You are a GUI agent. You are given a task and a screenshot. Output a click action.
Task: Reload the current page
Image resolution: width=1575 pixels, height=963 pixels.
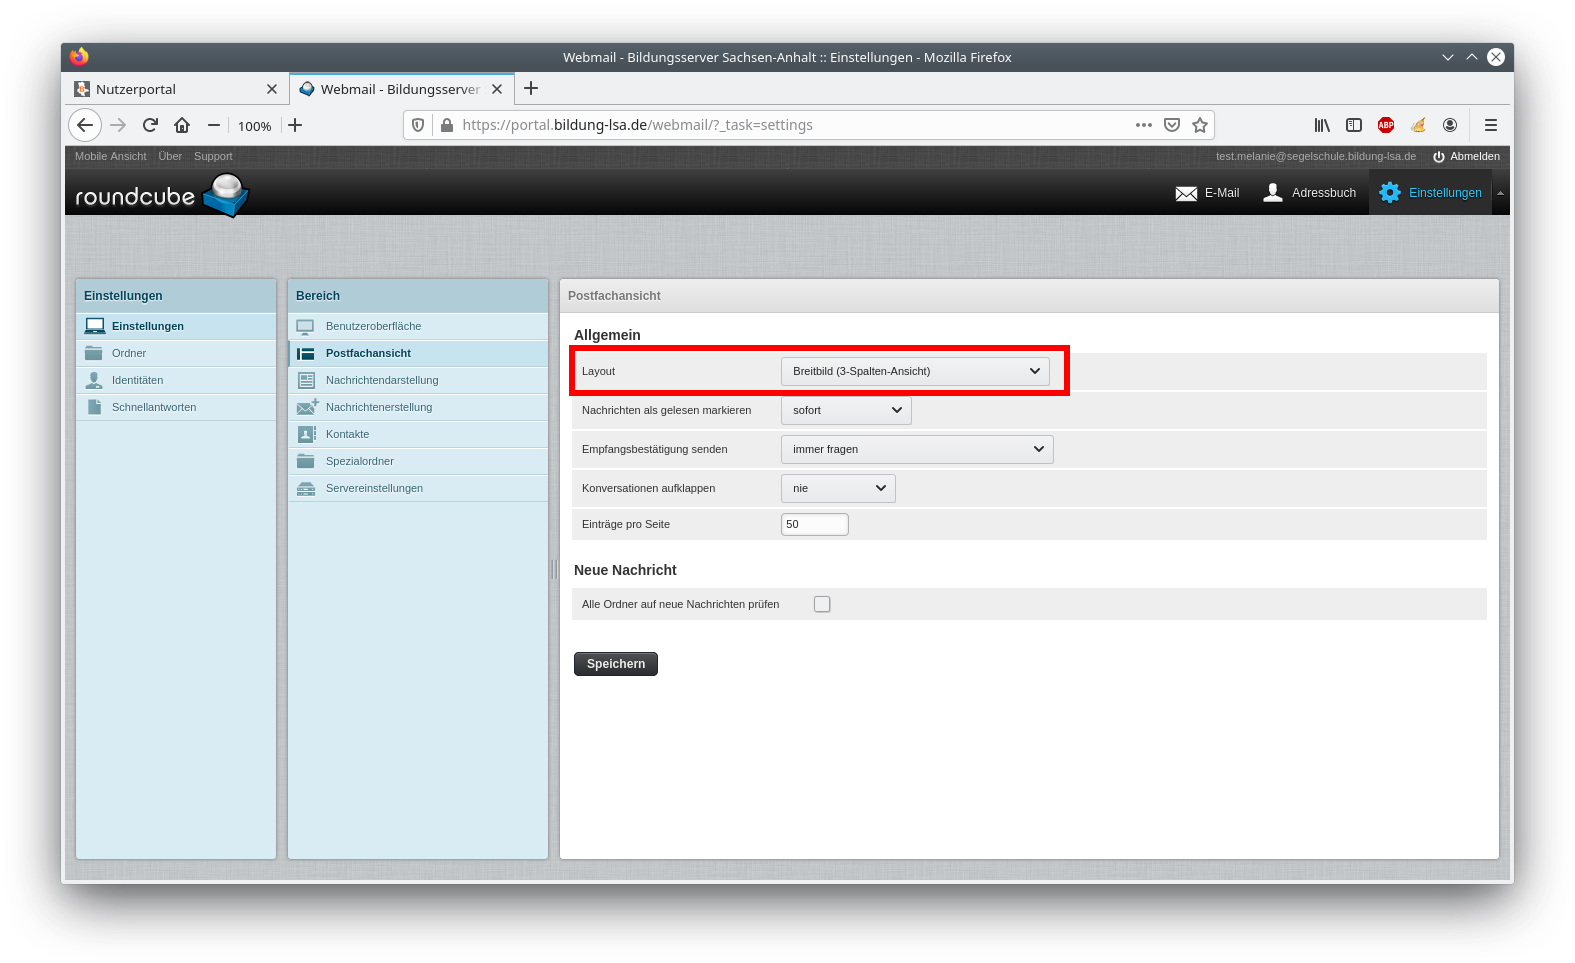click(x=150, y=125)
